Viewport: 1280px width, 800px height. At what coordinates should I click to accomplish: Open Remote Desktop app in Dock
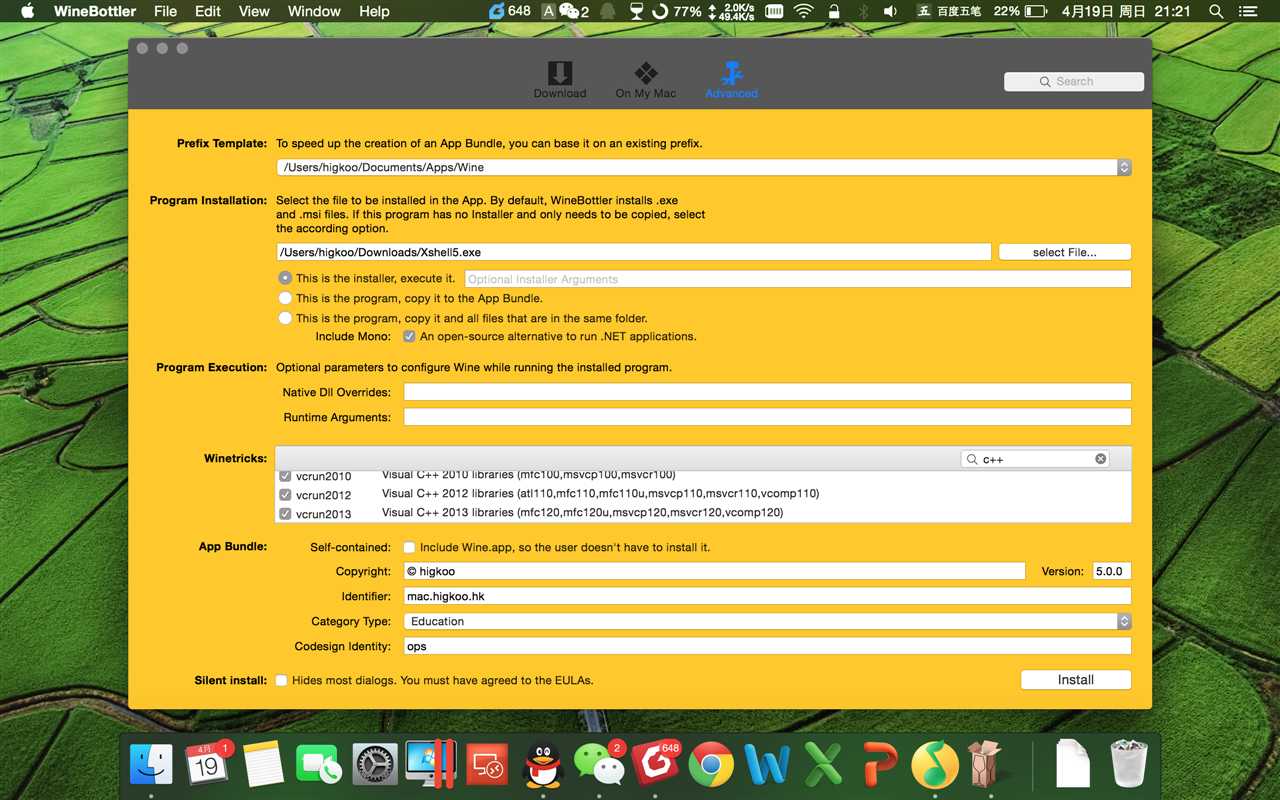[488, 765]
